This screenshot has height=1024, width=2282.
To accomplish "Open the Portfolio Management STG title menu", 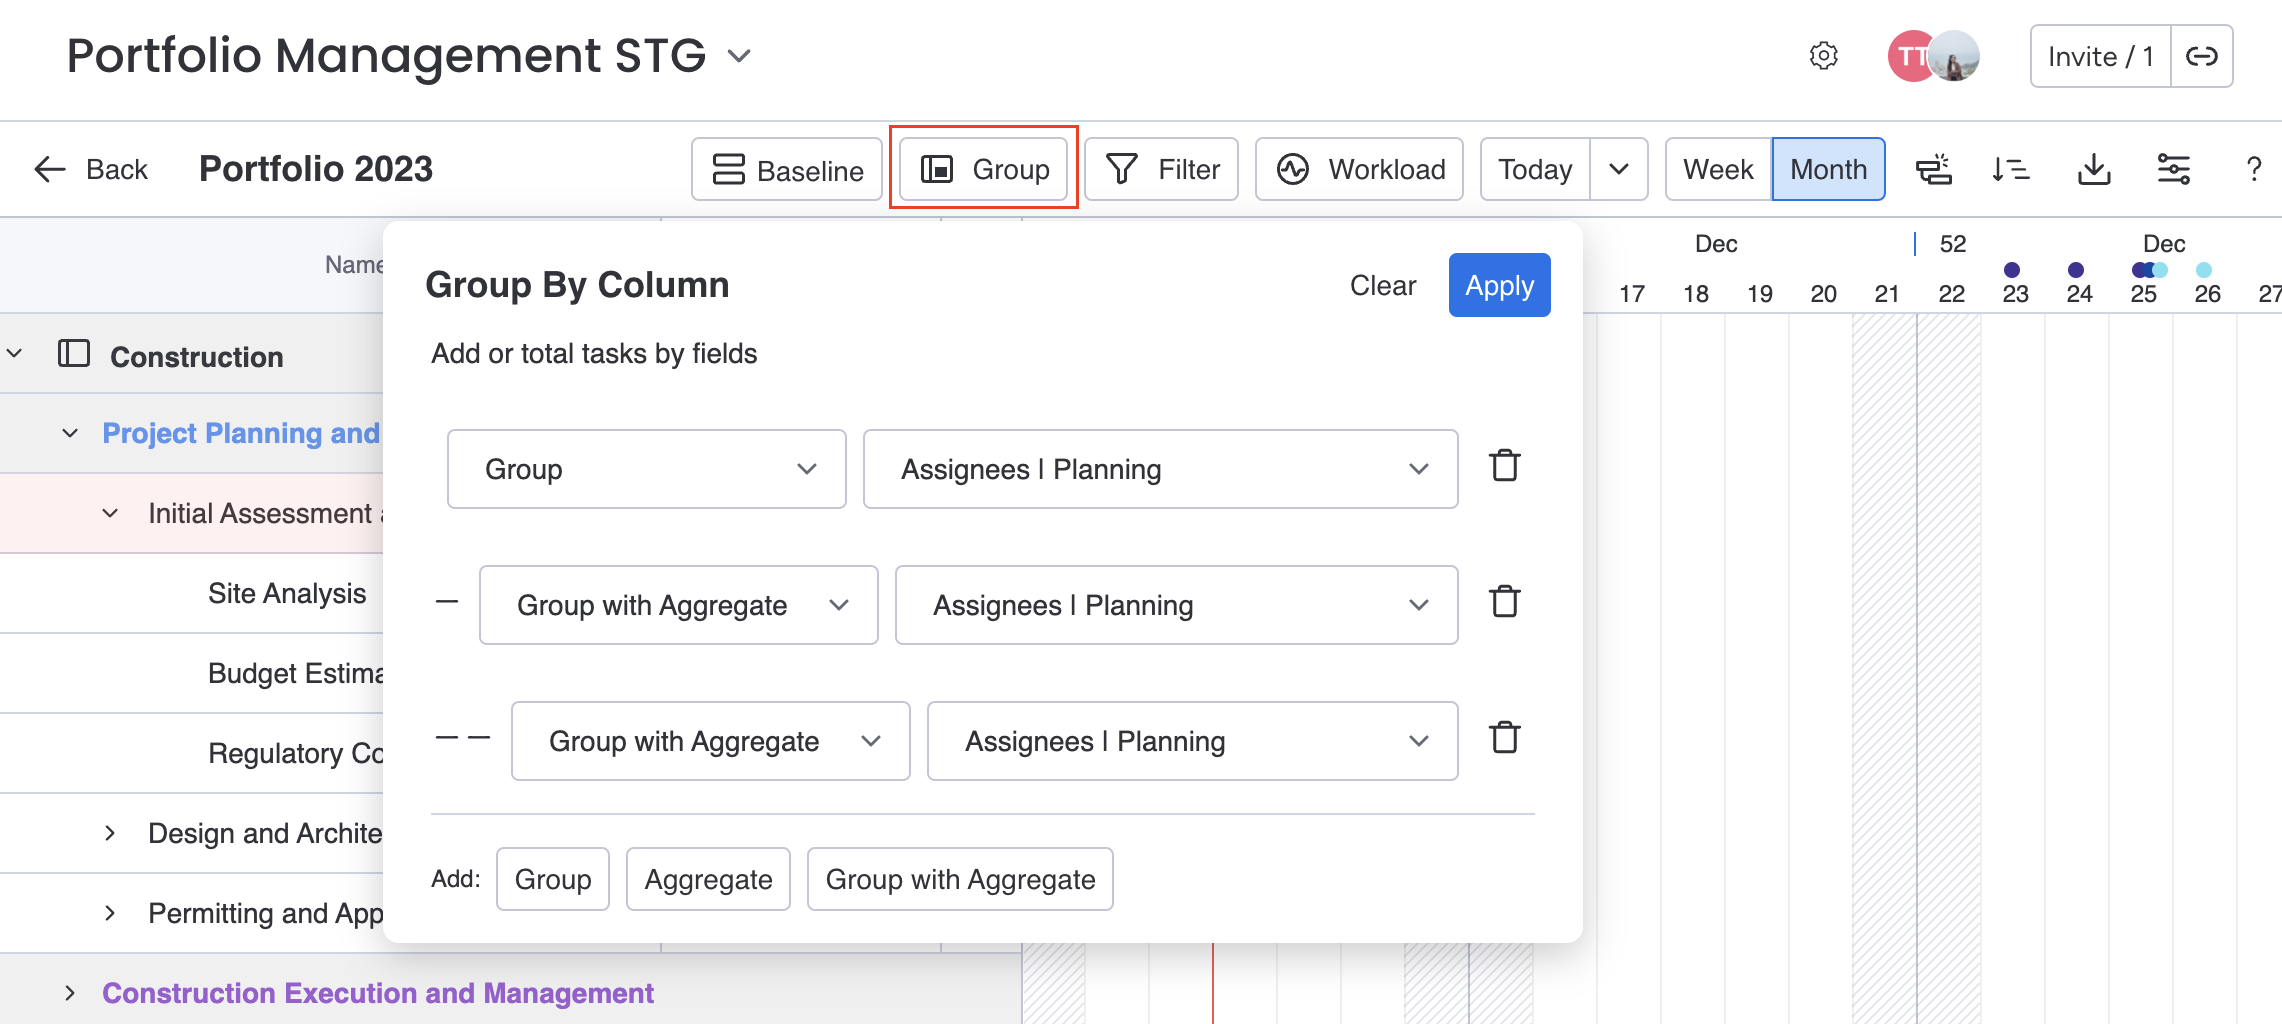I will [738, 57].
